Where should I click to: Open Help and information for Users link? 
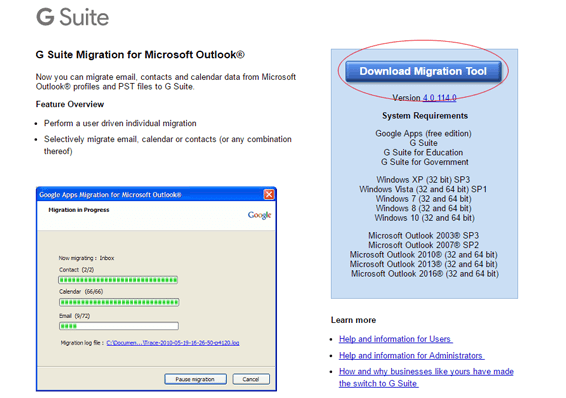[x=396, y=339]
